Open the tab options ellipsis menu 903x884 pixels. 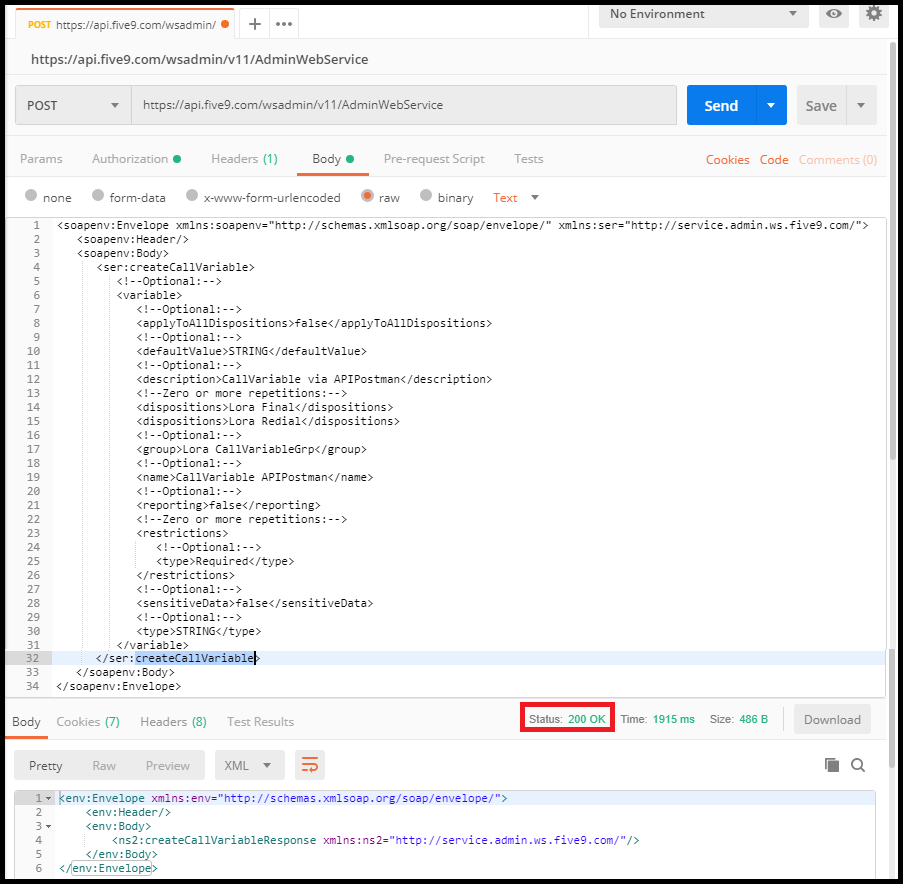pos(284,24)
